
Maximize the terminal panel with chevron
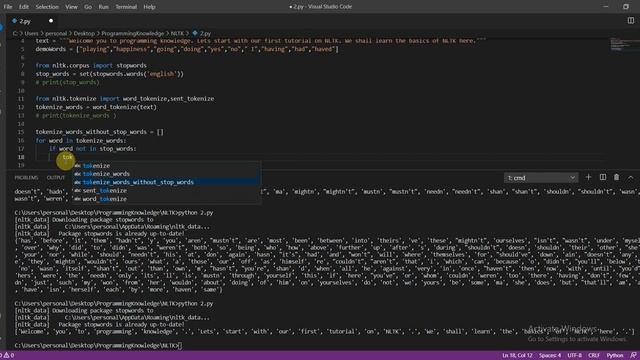(x=630, y=178)
